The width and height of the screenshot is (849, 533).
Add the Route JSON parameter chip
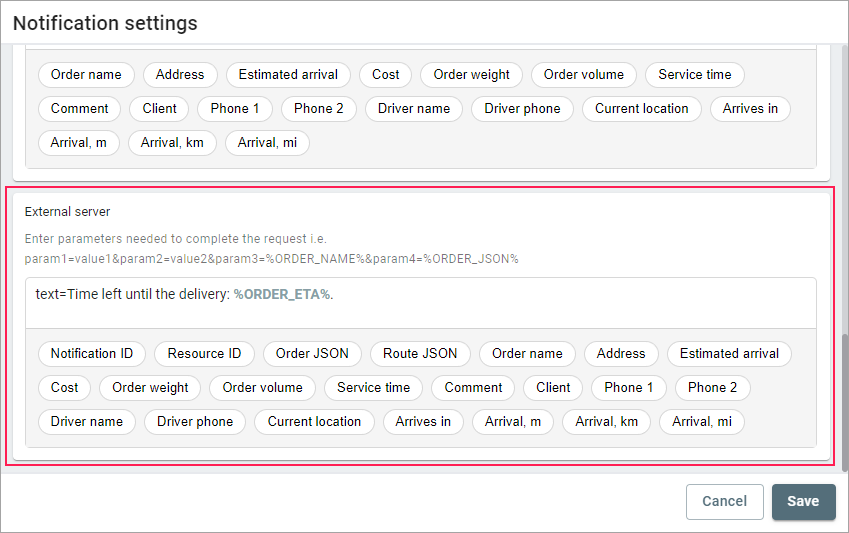click(420, 353)
